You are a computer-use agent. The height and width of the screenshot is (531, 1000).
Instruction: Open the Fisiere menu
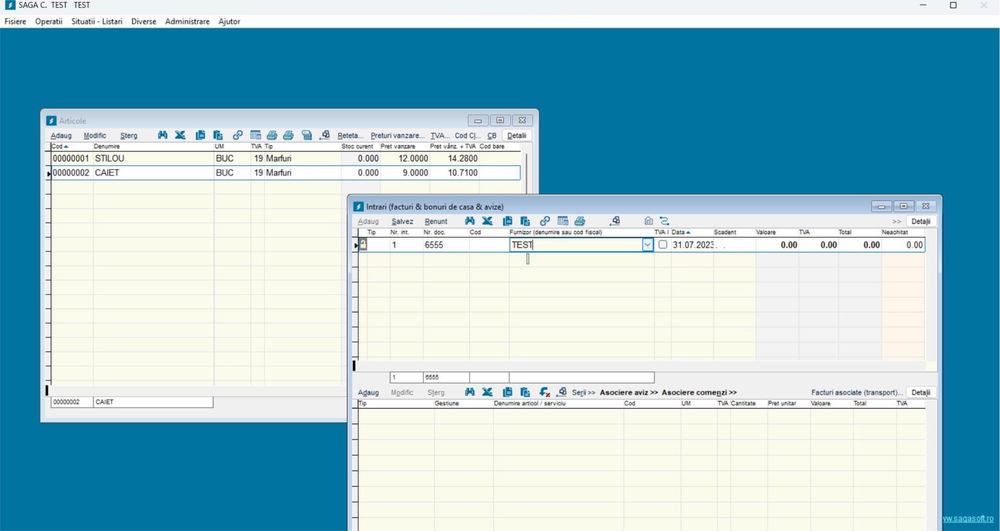(15, 22)
